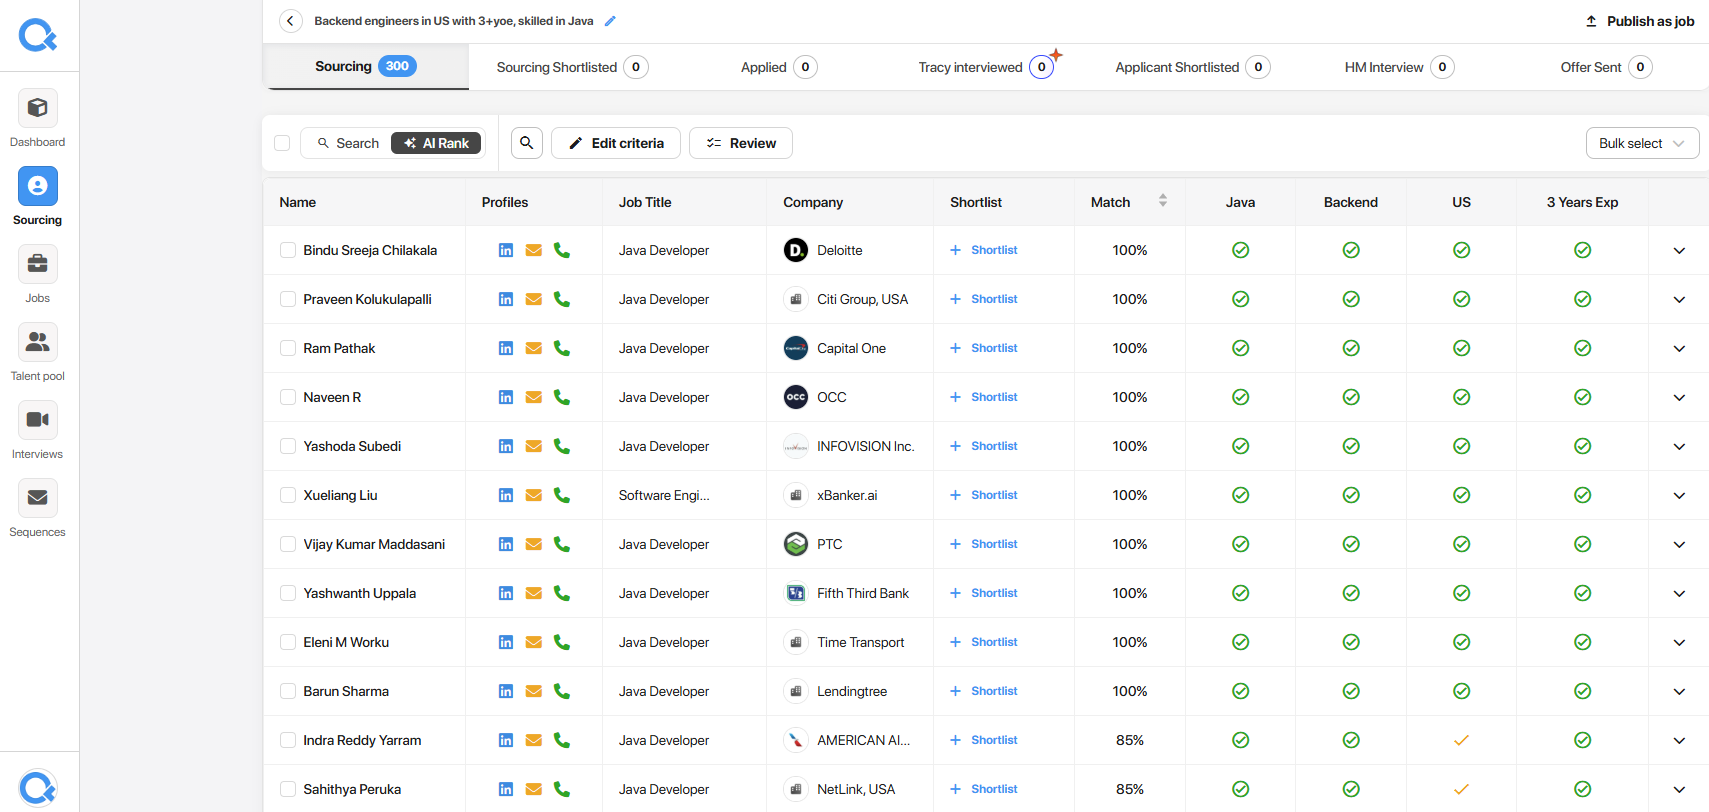Open Sequences mail icon in sidebar
The width and height of the screenshot is (1709, 812).
pyautogui.click(x=37, y=498)
